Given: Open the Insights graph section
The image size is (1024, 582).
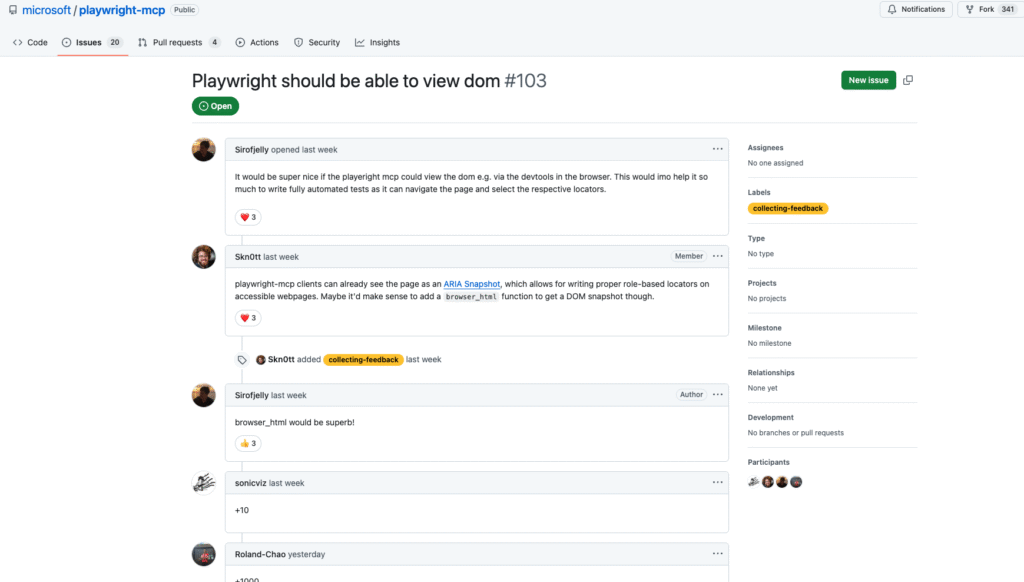Looking at the screenshot, I should (x=359, y=42).
